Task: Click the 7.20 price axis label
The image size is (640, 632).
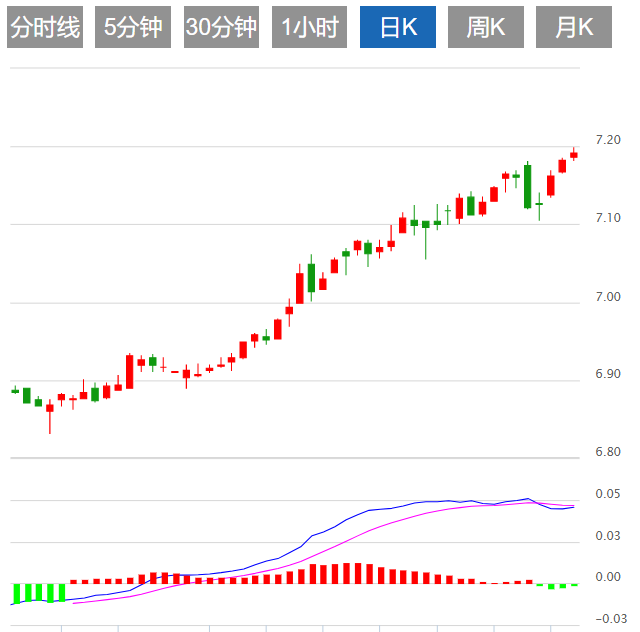Action: tap(607, 140)
